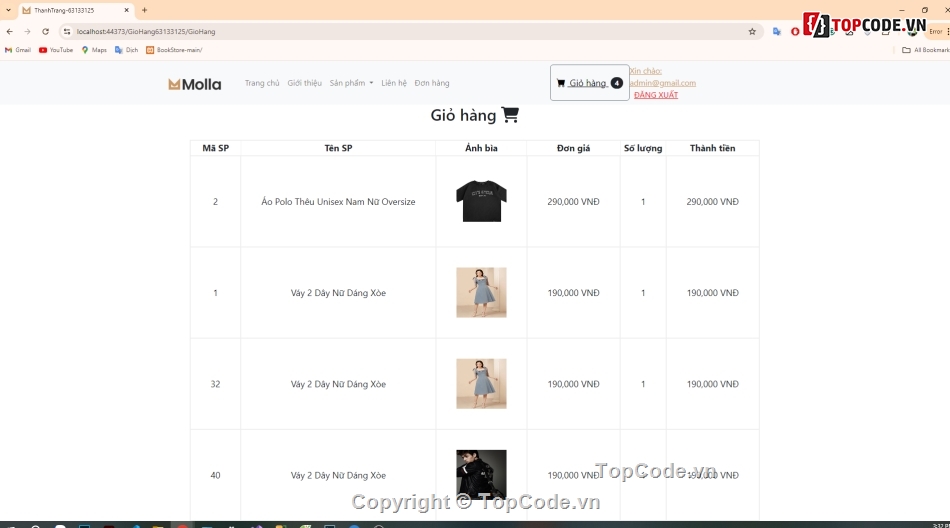The image size is (950, 528).
Task: Bookmark this page with the star icon
Action: 752,31
